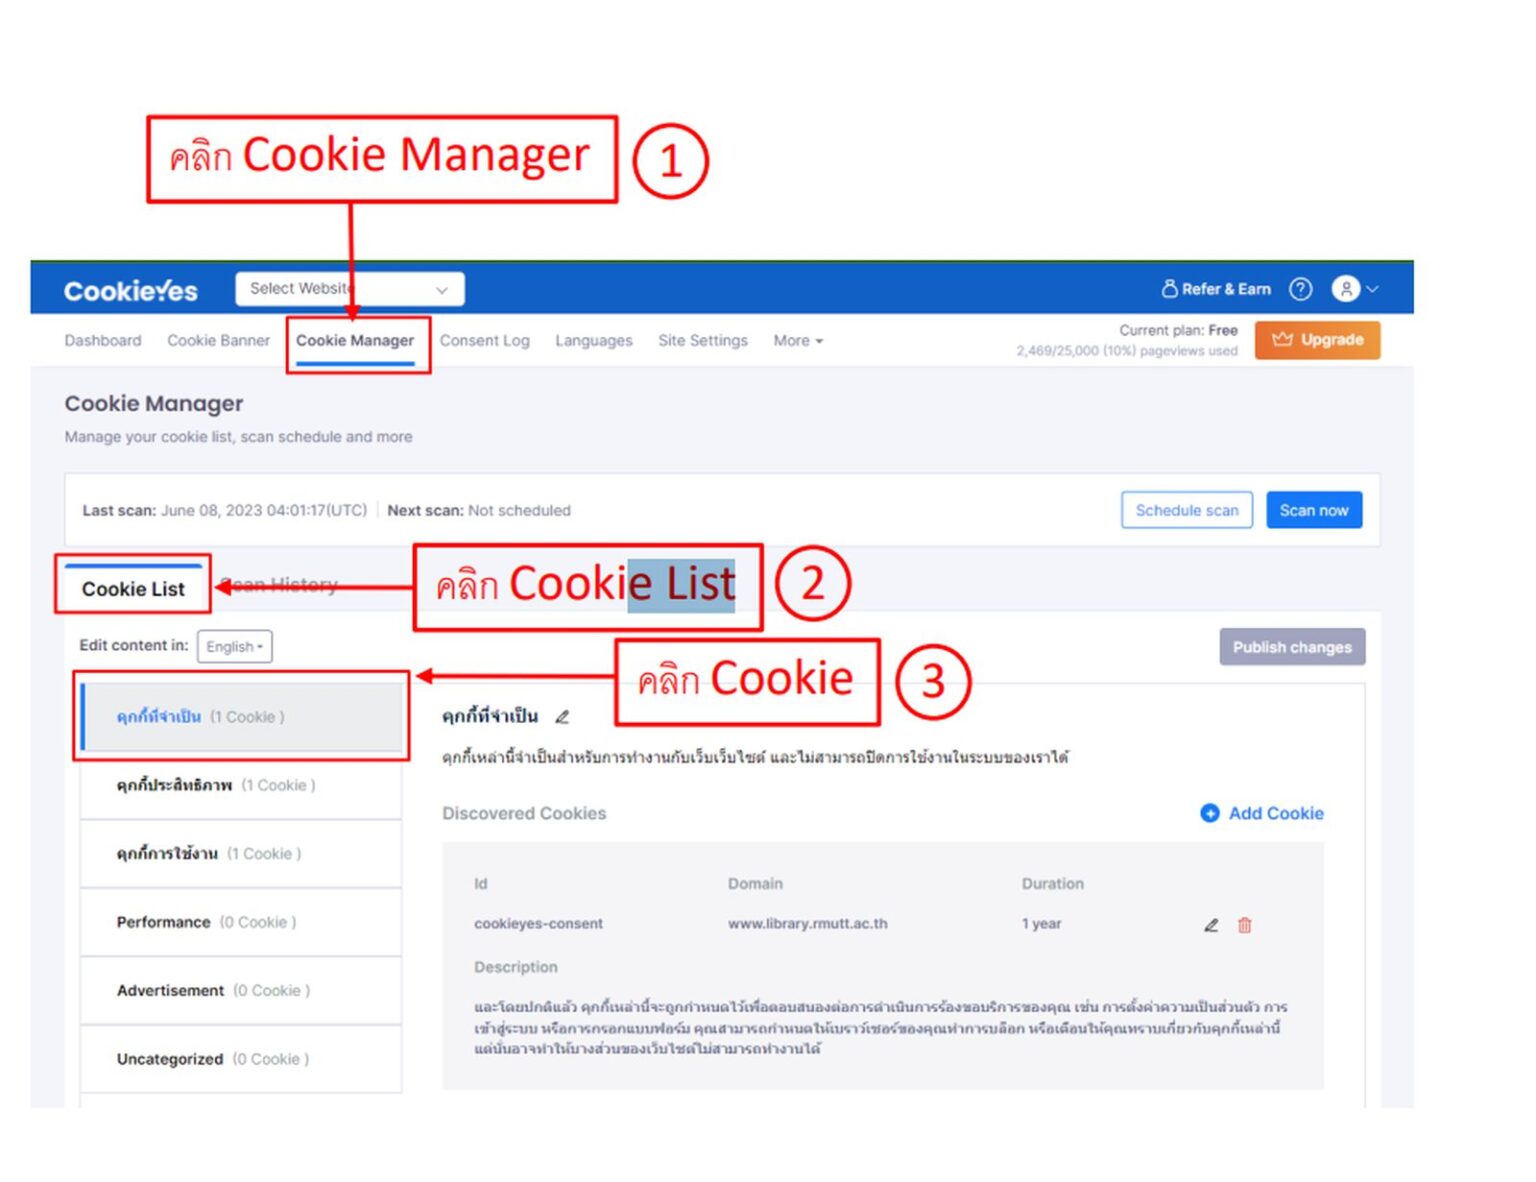The width and height of the screenshot is (1536, 1182).
Task: Click the CookieYes logo
Action: pyautogui.click(x=131, y=291)
